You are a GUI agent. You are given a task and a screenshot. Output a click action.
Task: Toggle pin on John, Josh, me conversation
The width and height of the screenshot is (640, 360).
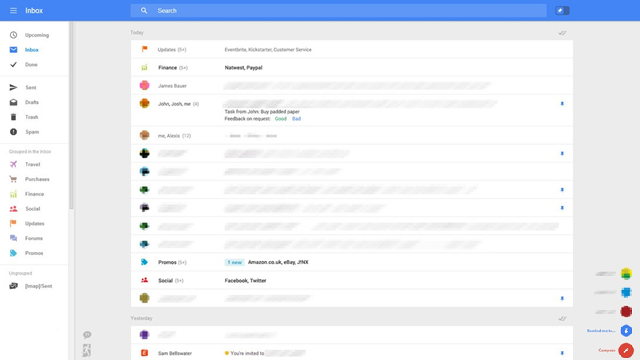point(562,104)
